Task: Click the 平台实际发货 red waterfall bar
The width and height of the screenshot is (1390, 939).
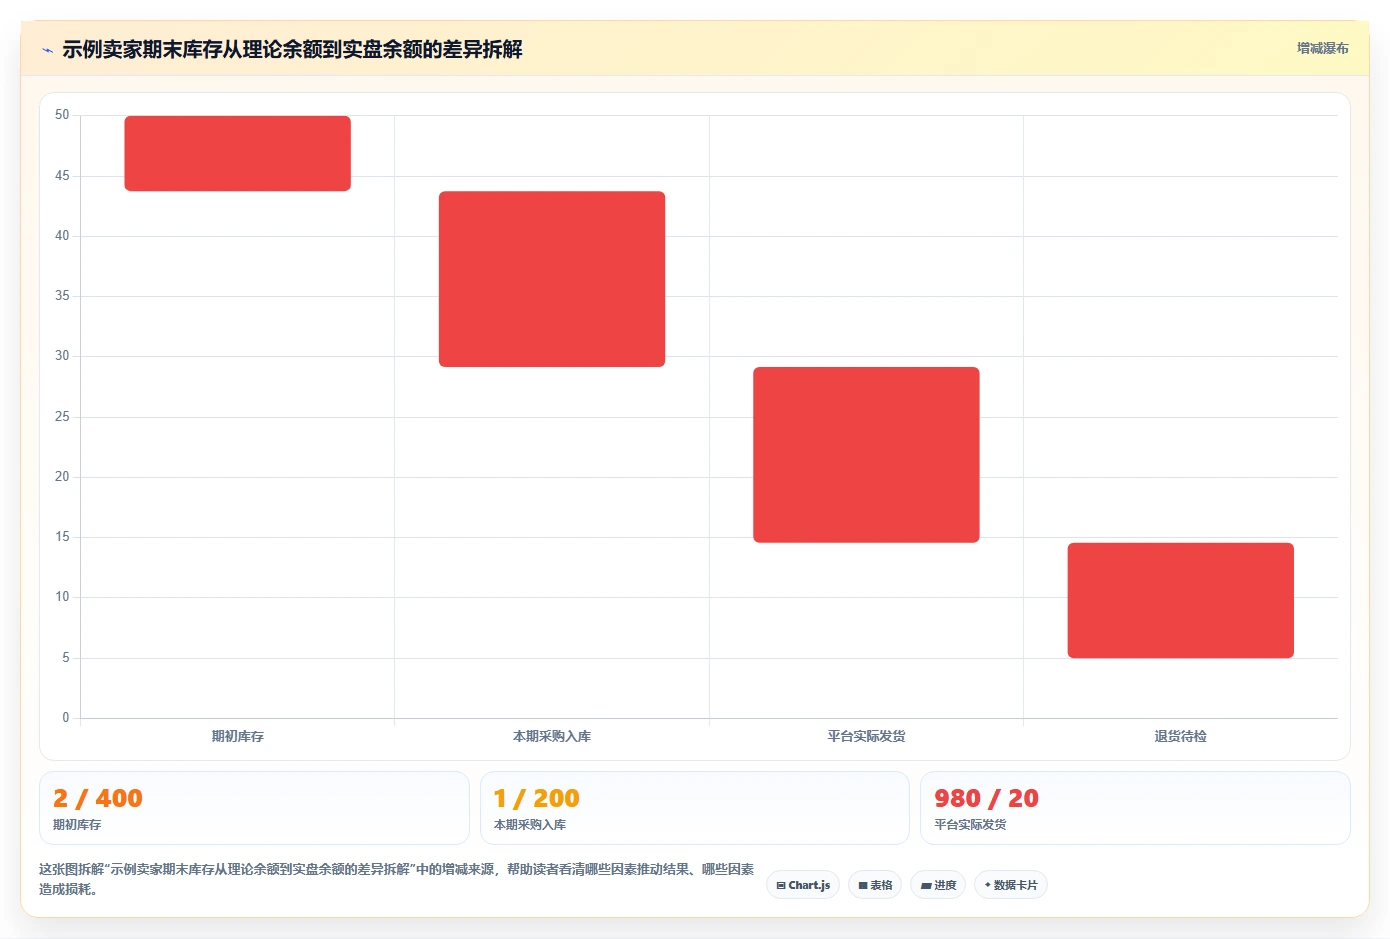Action: [x=866, y=455]
